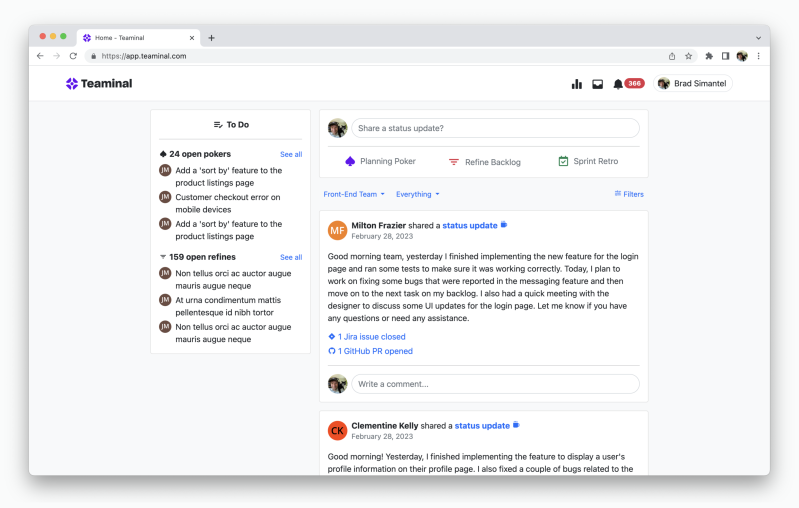Click the To Do heading
799x508 pixels.
[237, 125]
